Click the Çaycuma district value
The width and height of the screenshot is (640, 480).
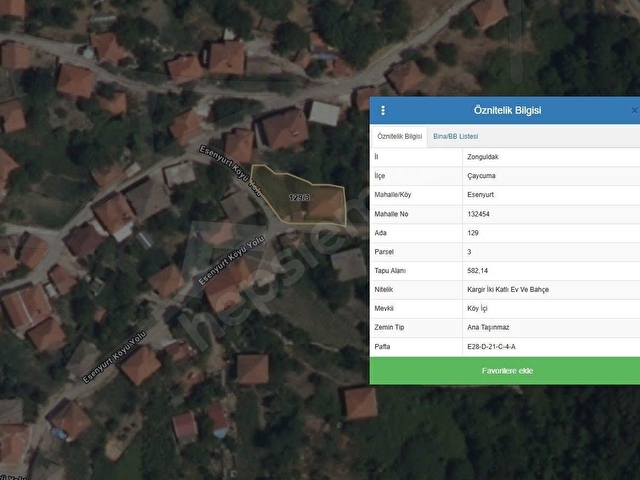click(x=481, y=176)
